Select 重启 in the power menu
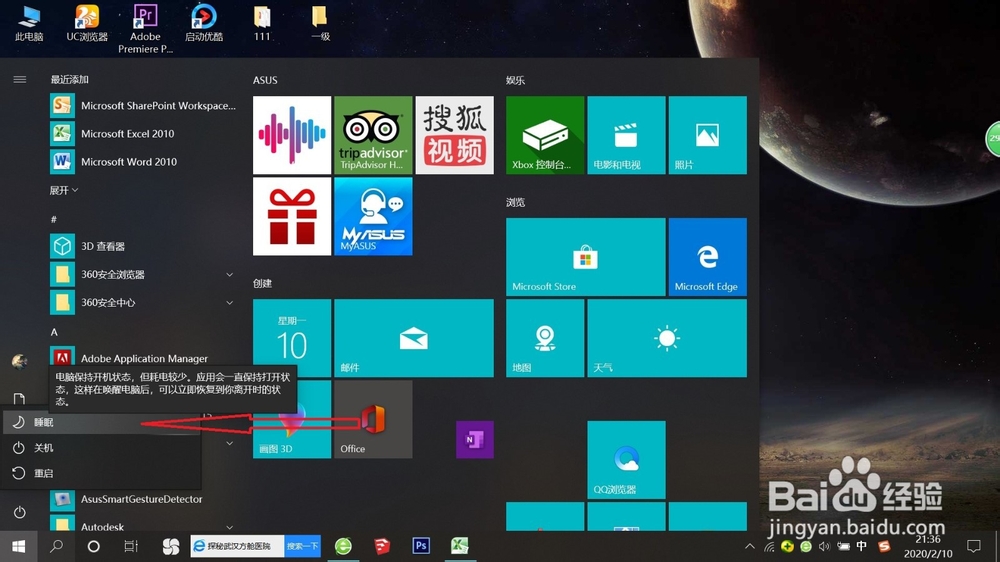 coord(102,473)
